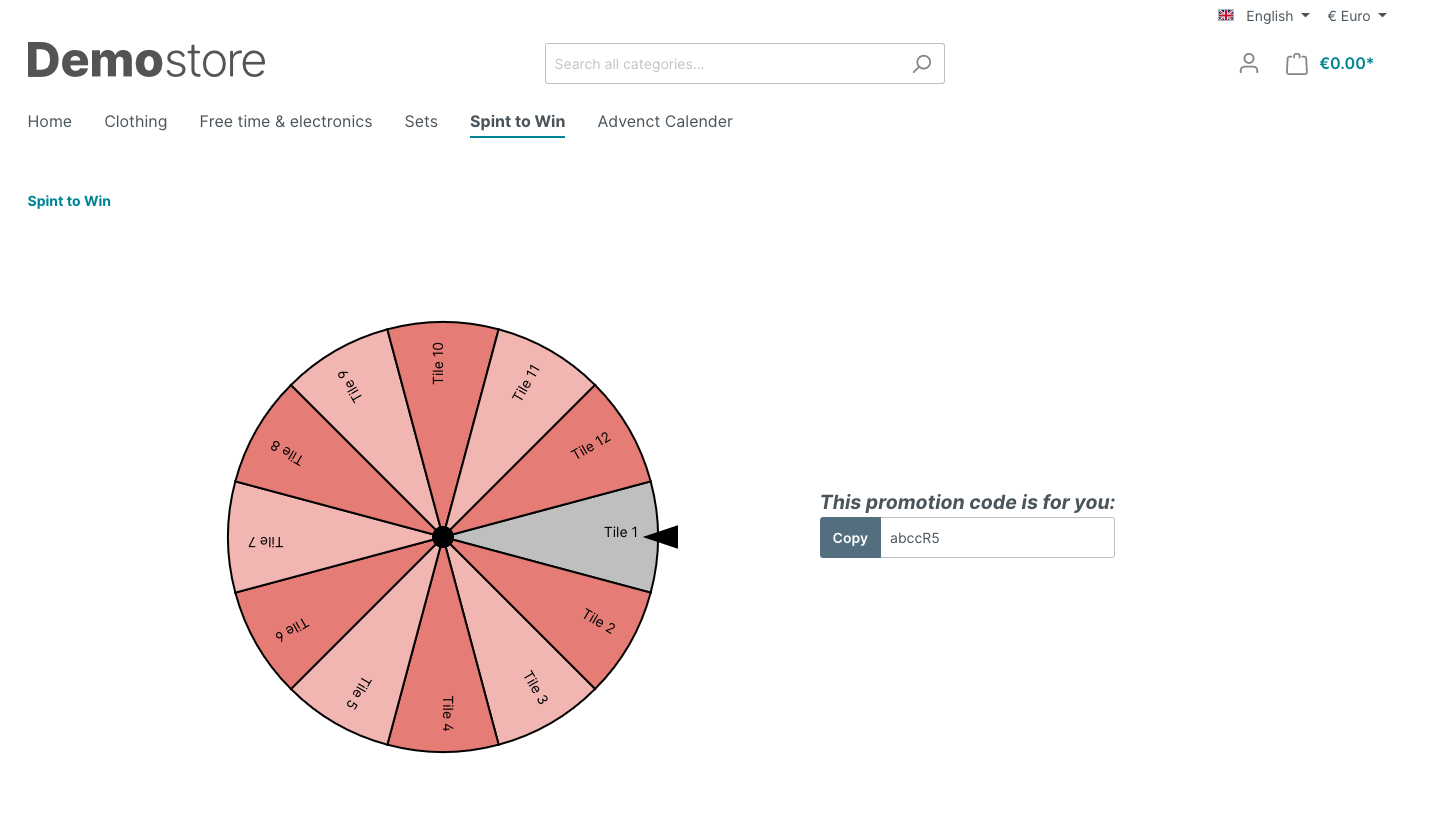
Task: Click the €0.00* cart total
Action: pos(1346,64)
